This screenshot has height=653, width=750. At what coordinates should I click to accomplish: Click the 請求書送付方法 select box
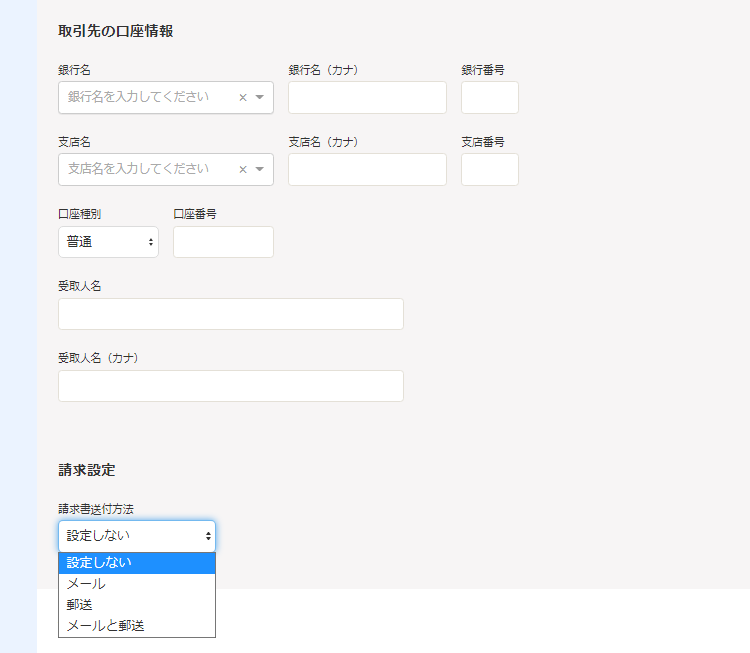[x=136, y=536]
